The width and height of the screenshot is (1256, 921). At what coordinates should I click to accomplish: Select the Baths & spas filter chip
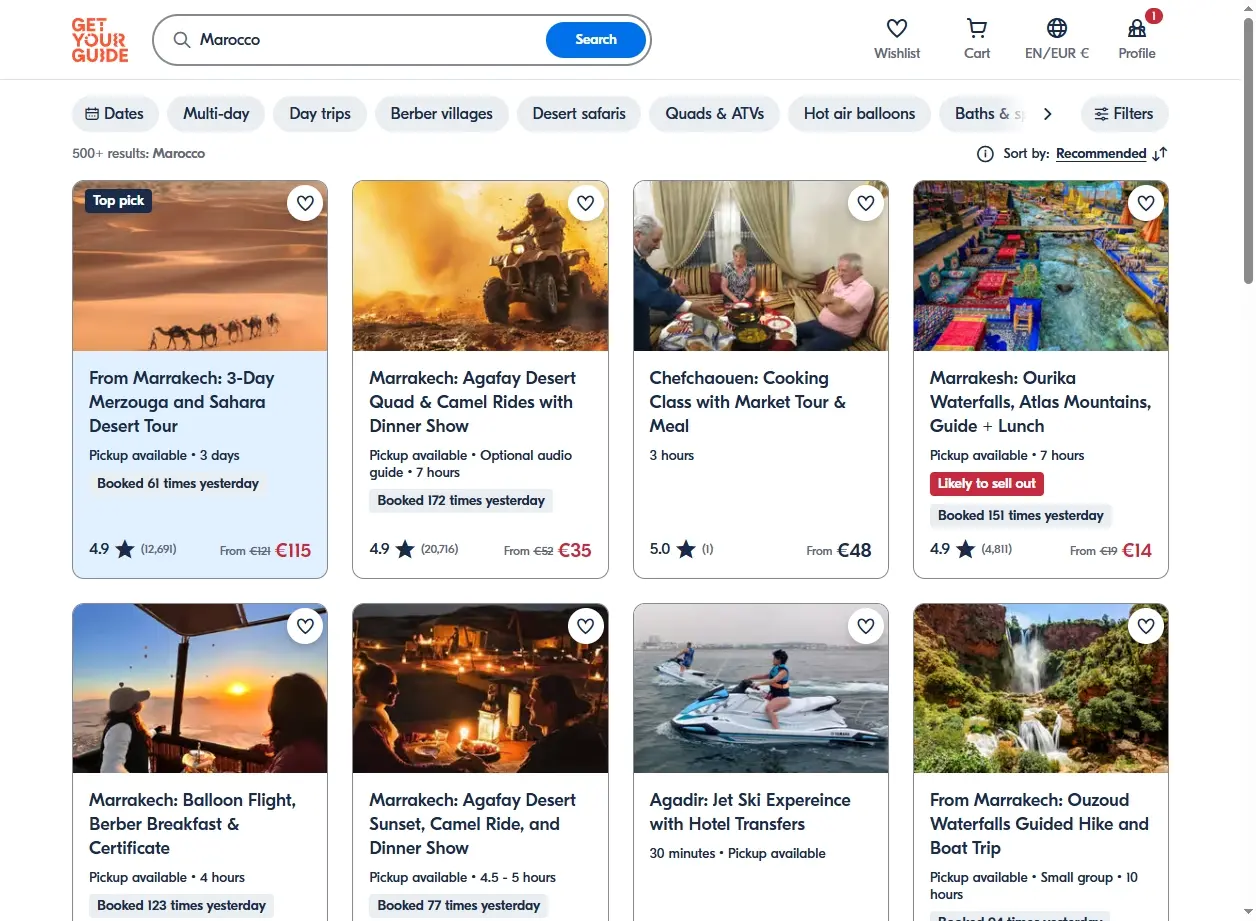click(985, 114)
